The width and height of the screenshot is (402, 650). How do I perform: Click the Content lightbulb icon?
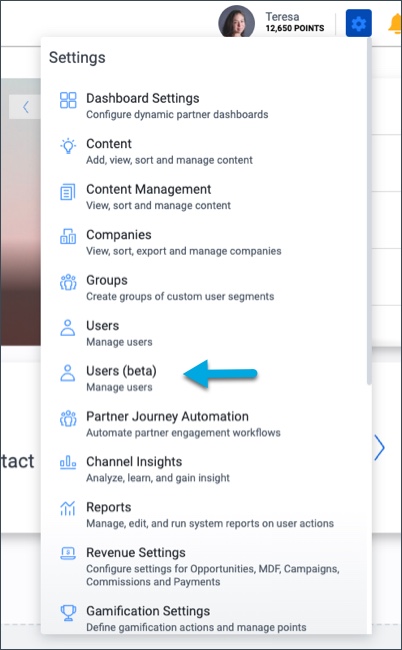pyautogui.click(x=68, y=146)
